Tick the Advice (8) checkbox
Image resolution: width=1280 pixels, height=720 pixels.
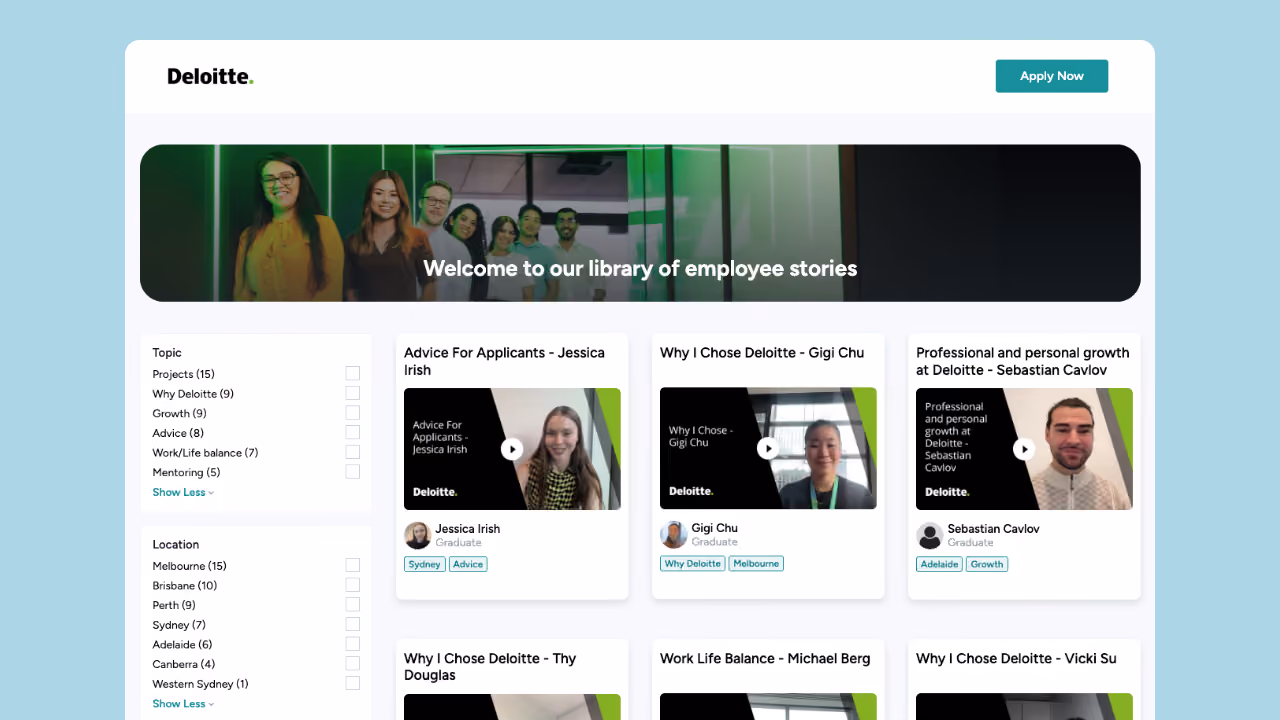tap(352, 432)
